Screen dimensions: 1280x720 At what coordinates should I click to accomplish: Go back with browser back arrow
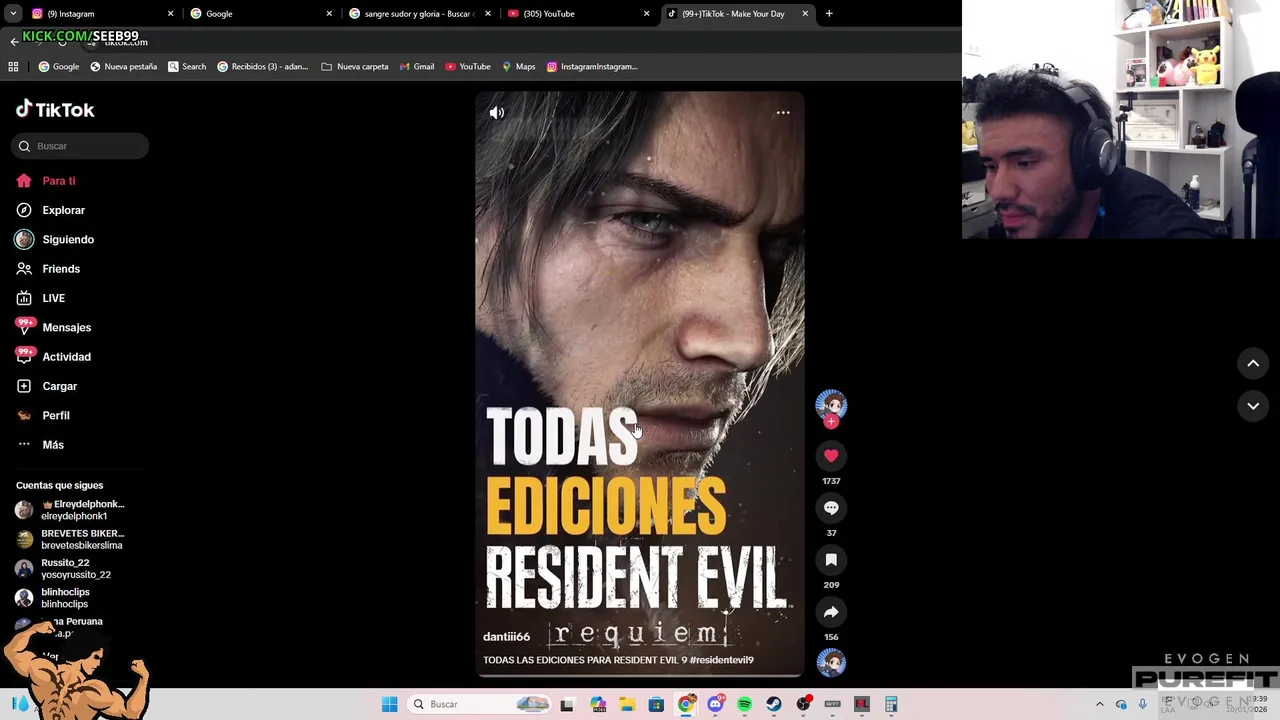pyautogui.click(x=14, y=42)
